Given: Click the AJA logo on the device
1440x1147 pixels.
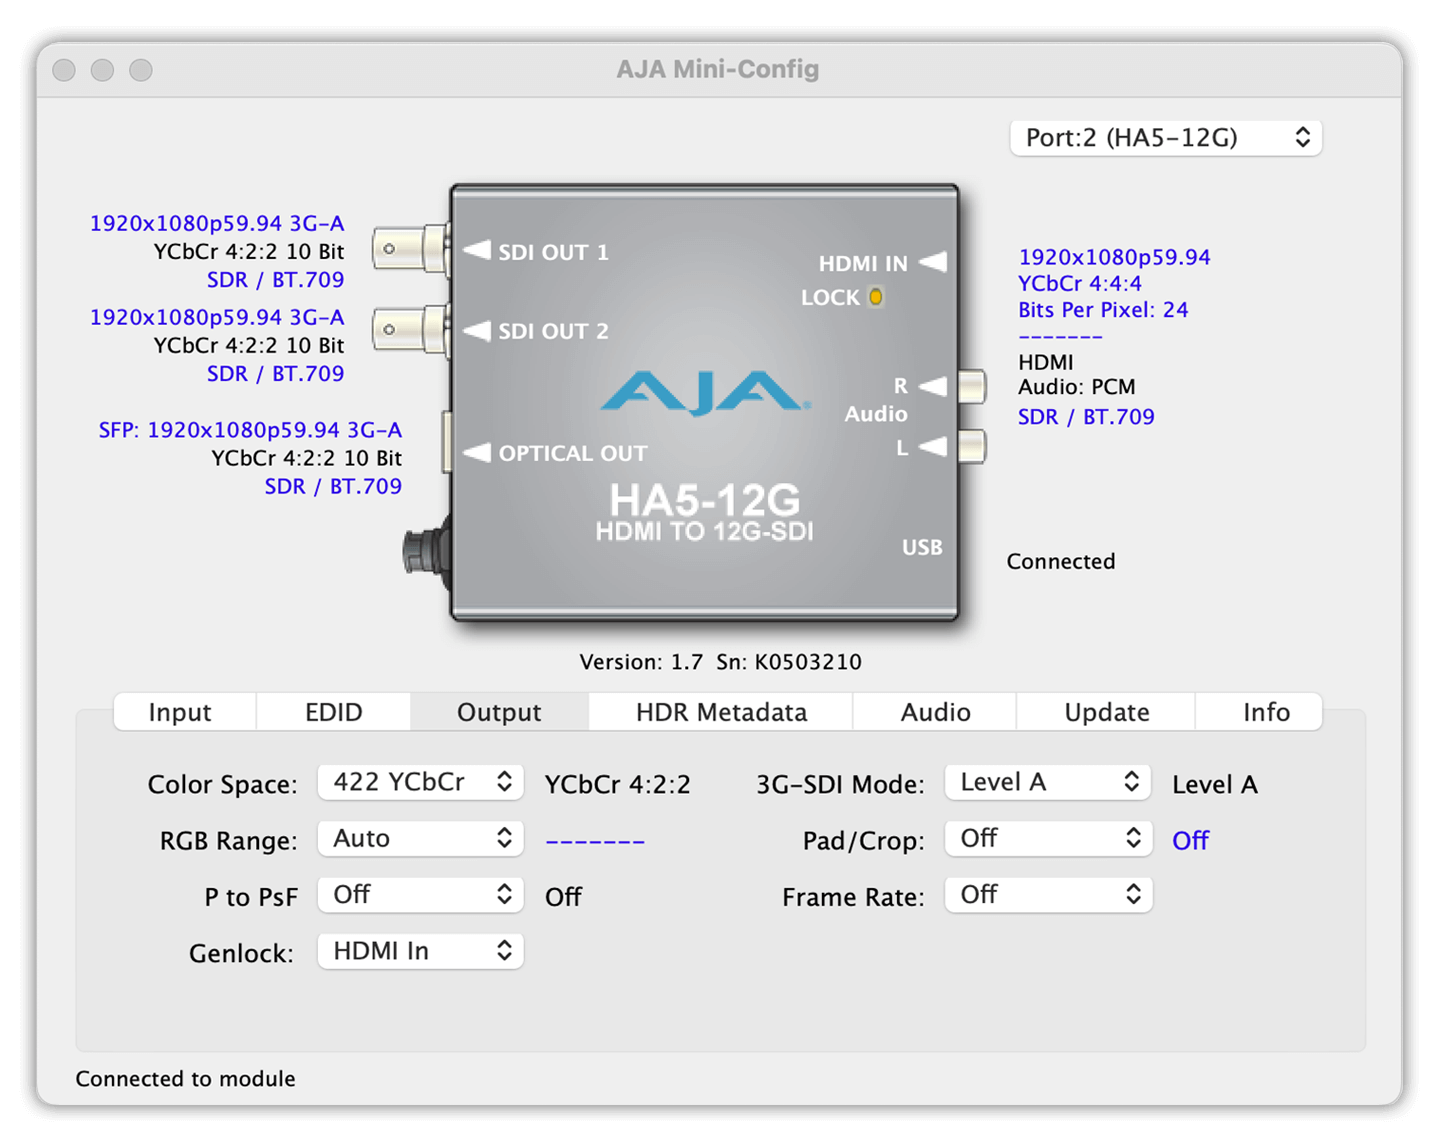Looking at the screenshot, I should [706, 392].
